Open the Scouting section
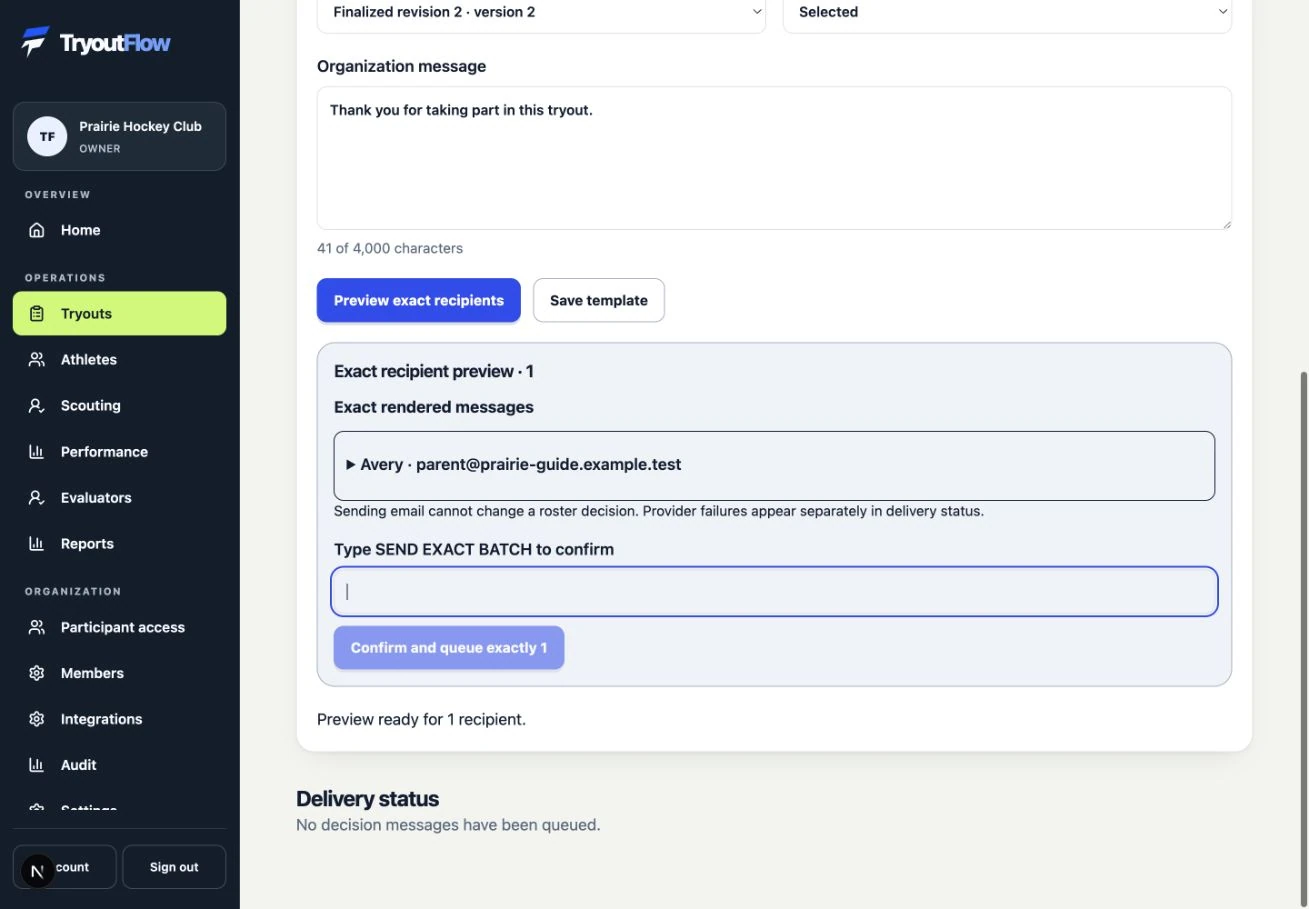Viewport: 1309px width, 909px height. click(x=119, y=406)
